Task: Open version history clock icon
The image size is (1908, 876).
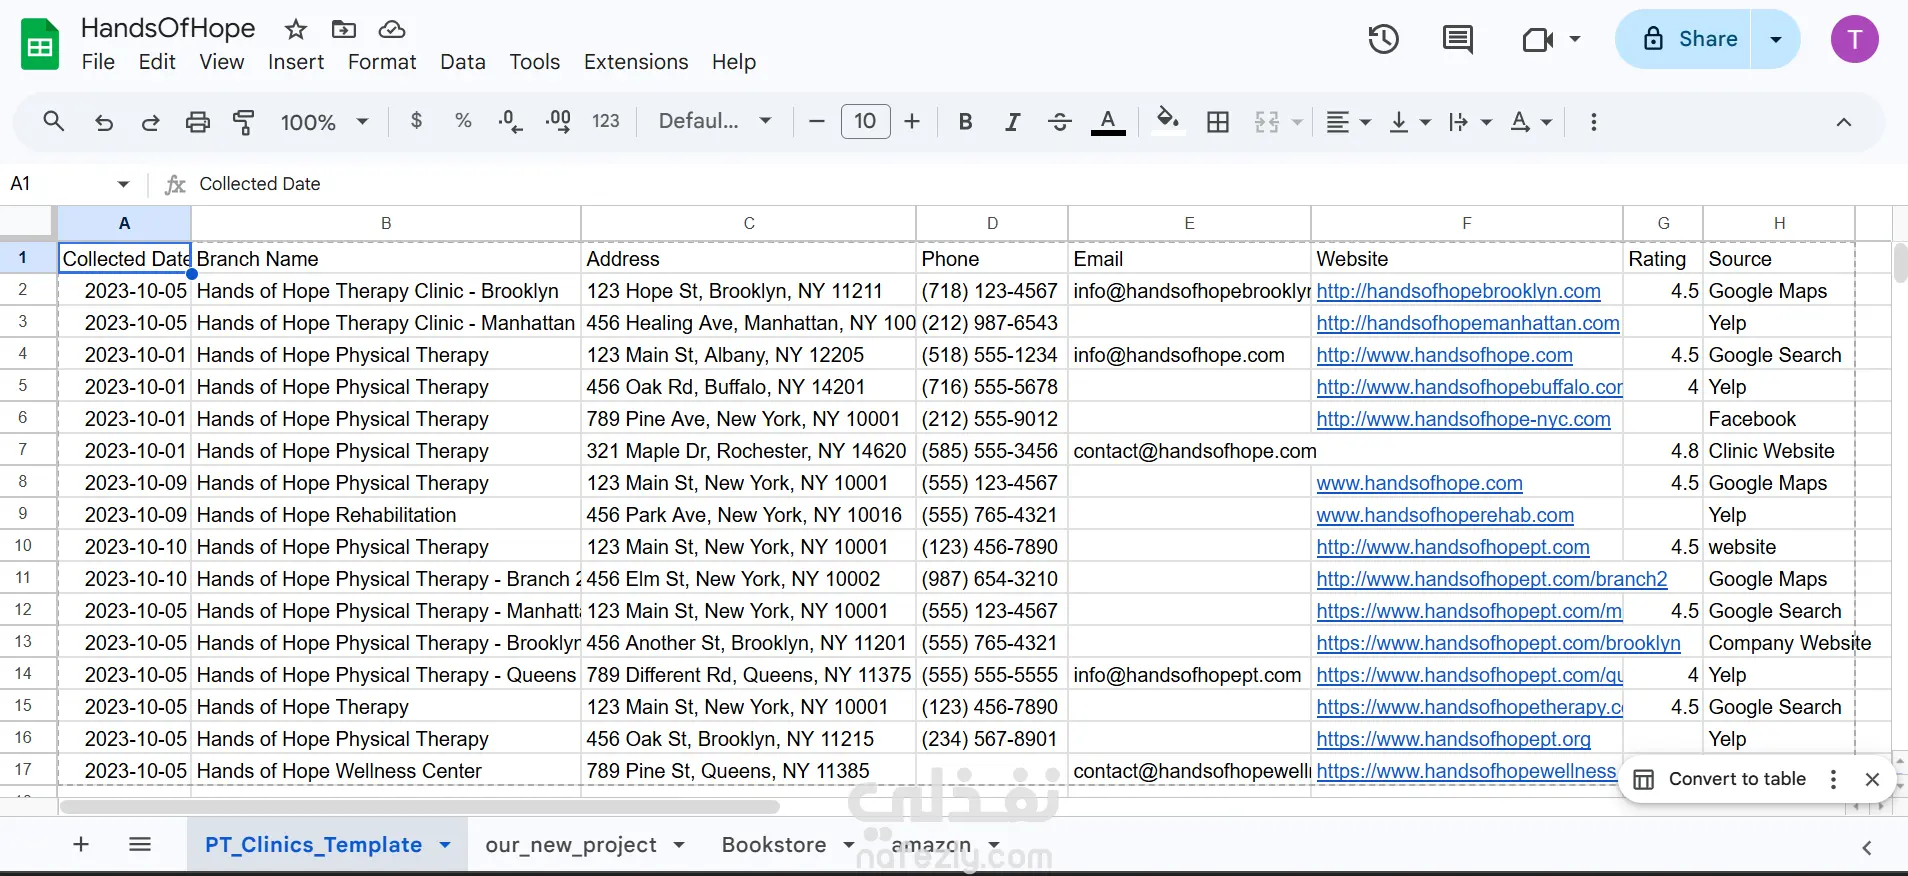Action: pos(1384,39)
